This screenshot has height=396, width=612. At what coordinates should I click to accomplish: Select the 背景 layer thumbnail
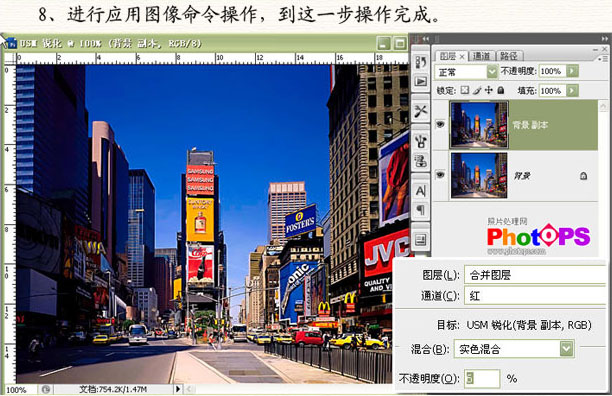(x=479, y=175)
